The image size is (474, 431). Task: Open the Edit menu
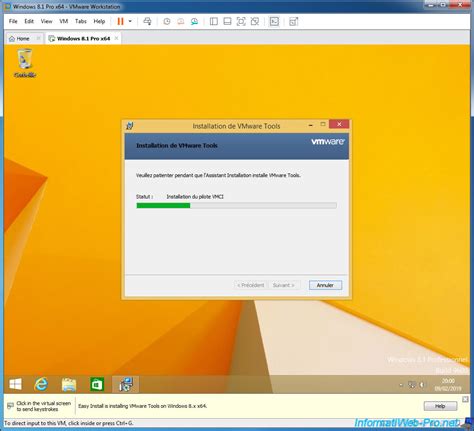pos(29,21)
